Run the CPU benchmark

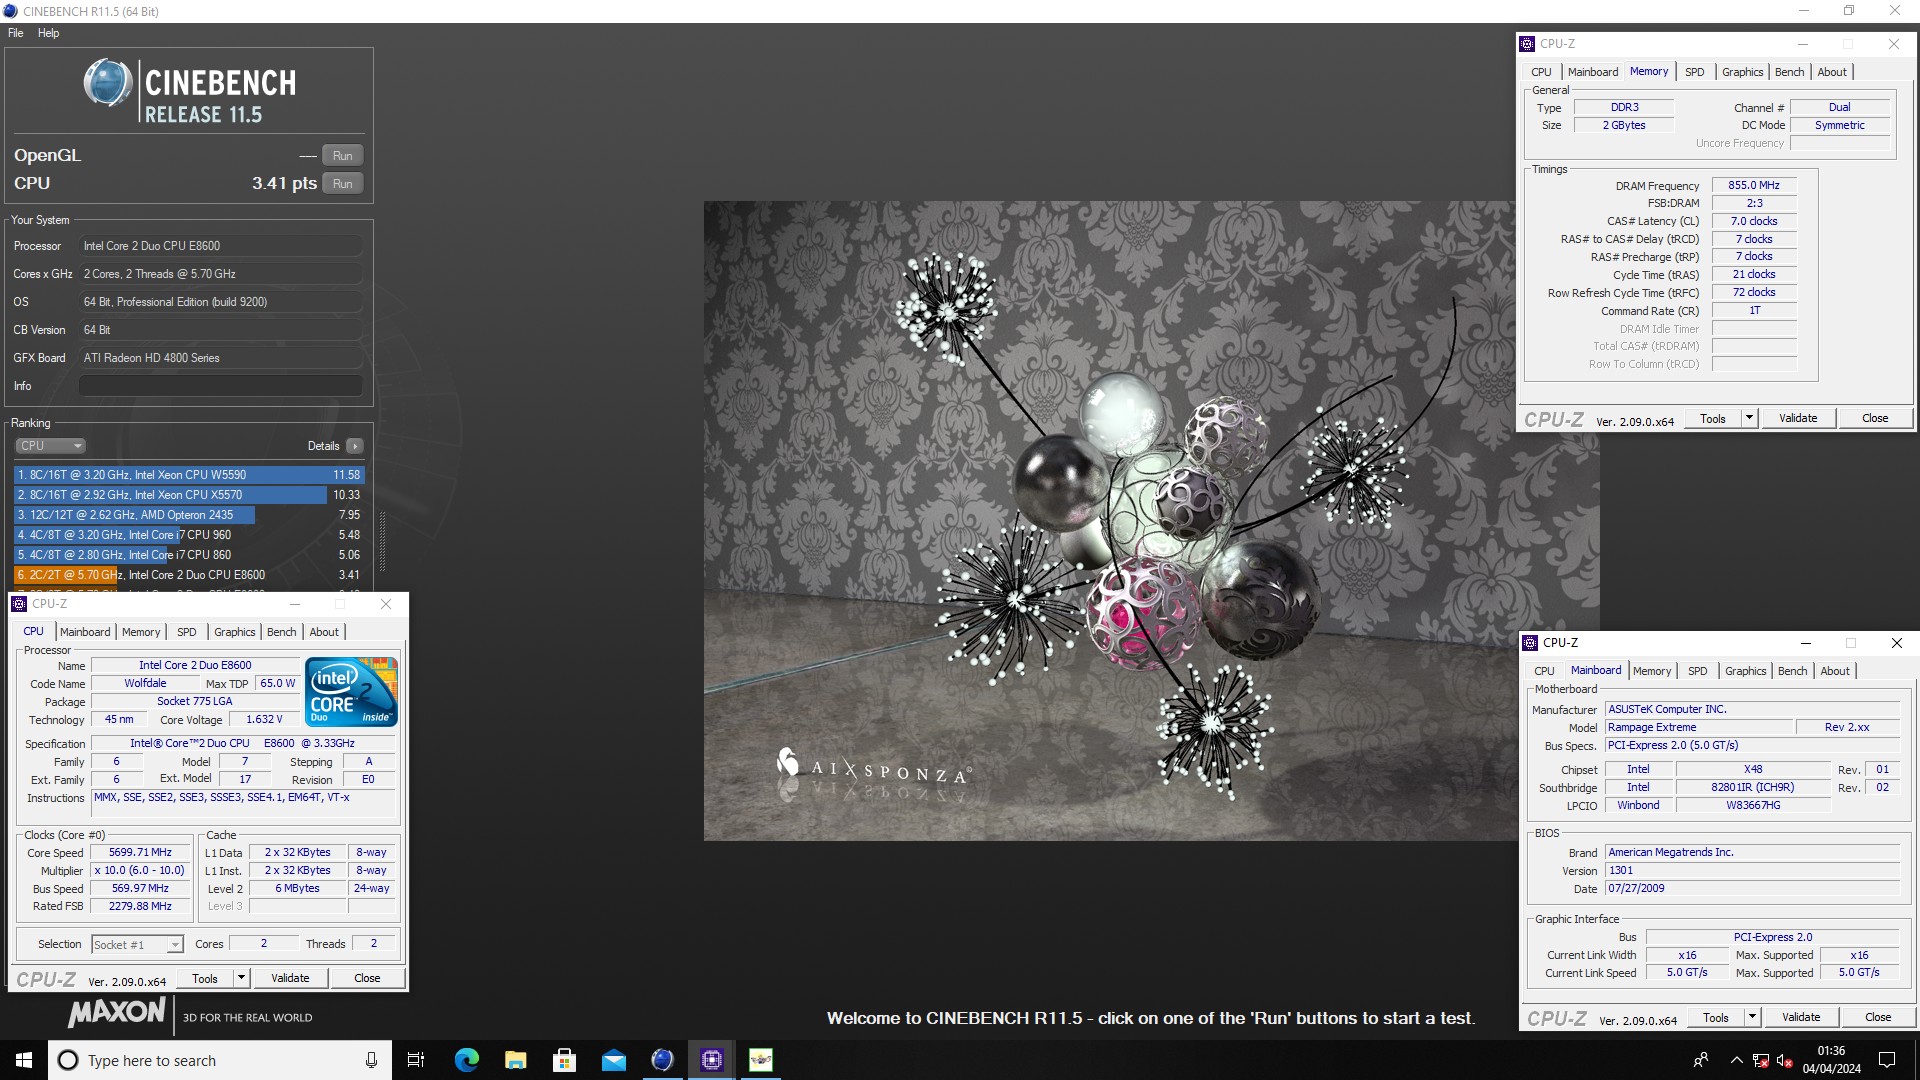[342, 184]
